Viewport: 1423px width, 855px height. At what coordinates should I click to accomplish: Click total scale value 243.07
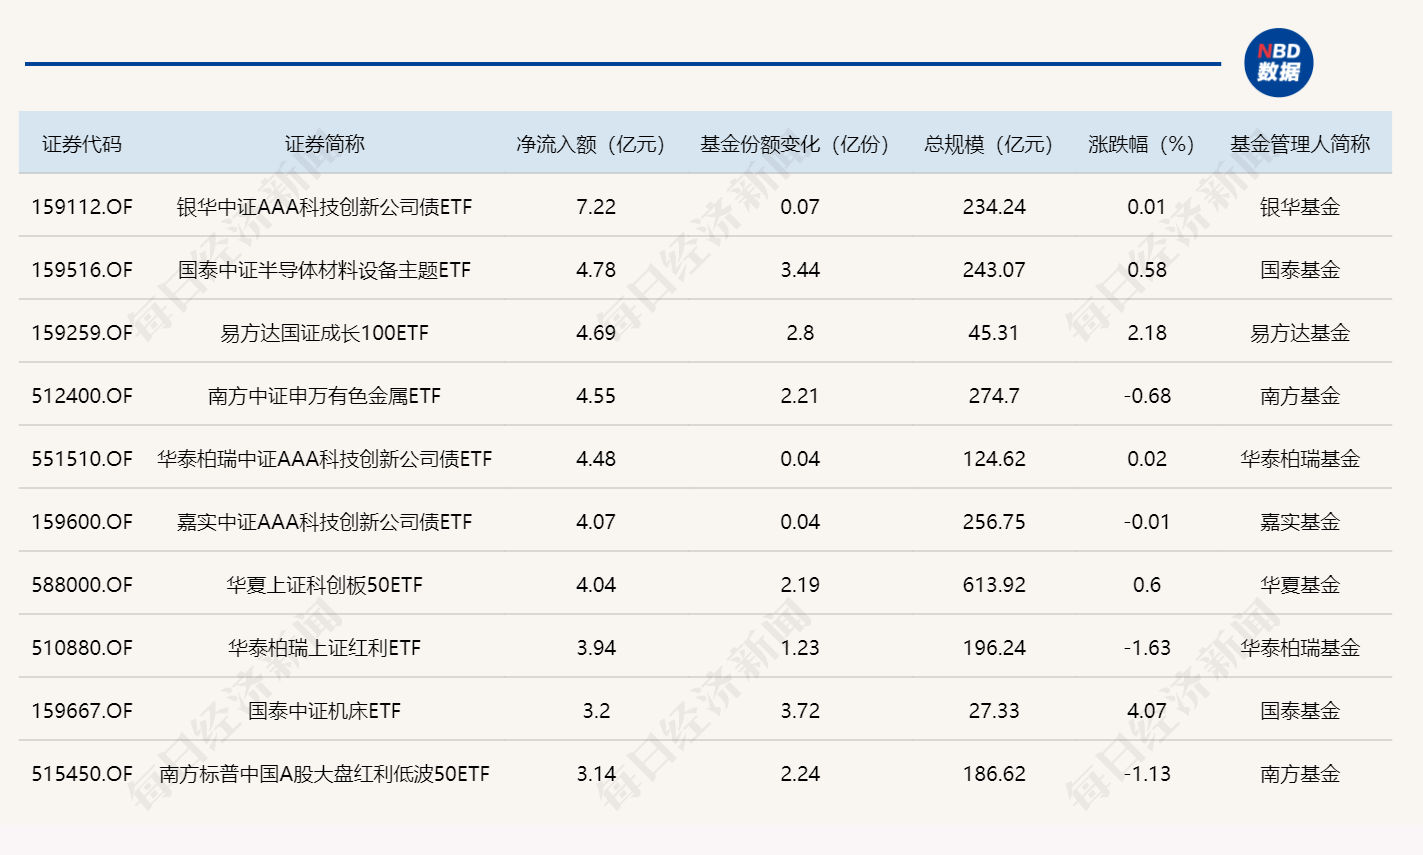pos(994,270)
